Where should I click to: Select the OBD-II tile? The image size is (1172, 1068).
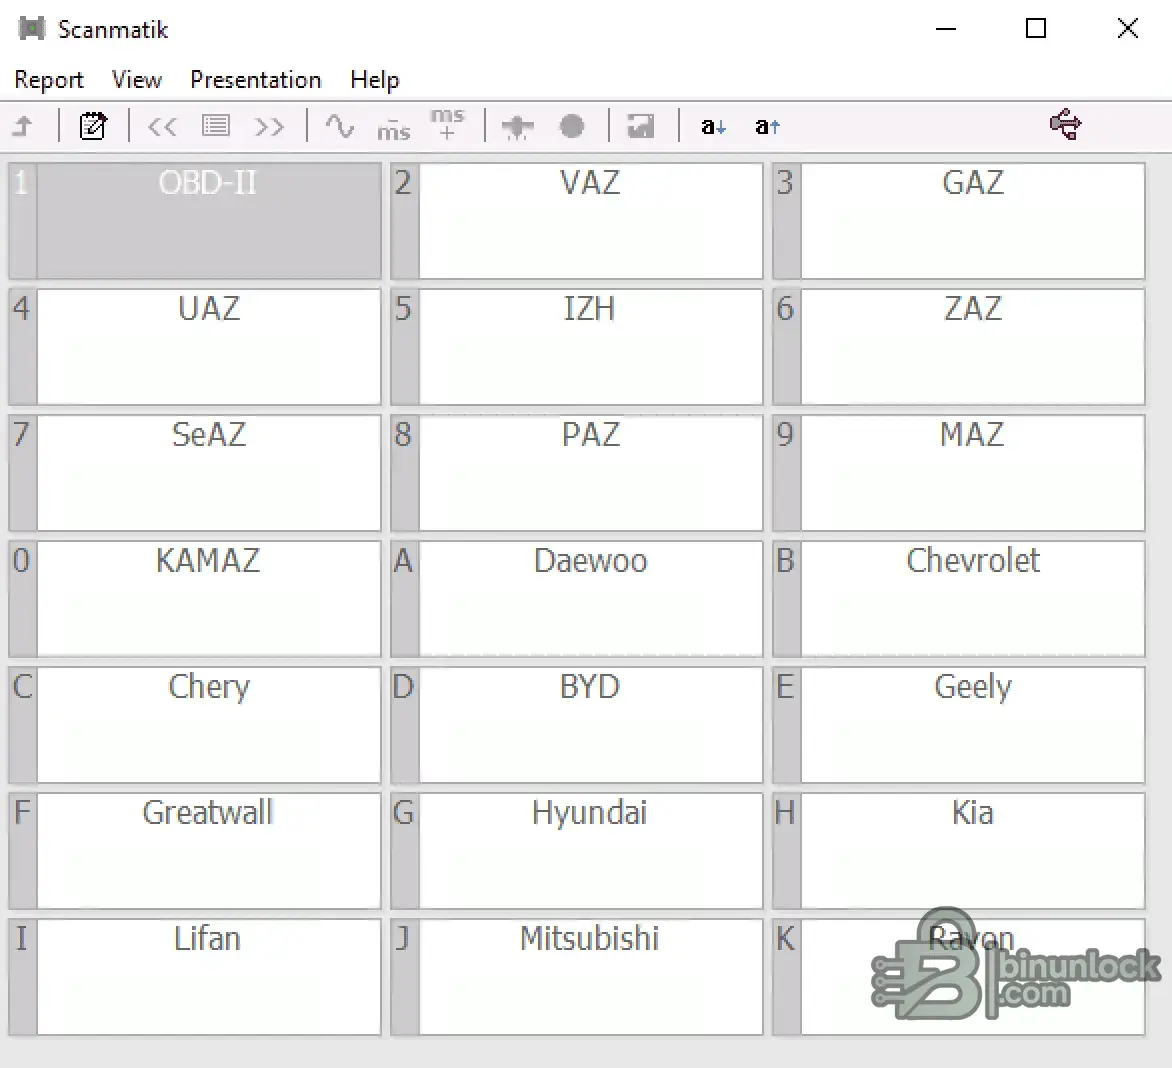click(x=208, y=221)
